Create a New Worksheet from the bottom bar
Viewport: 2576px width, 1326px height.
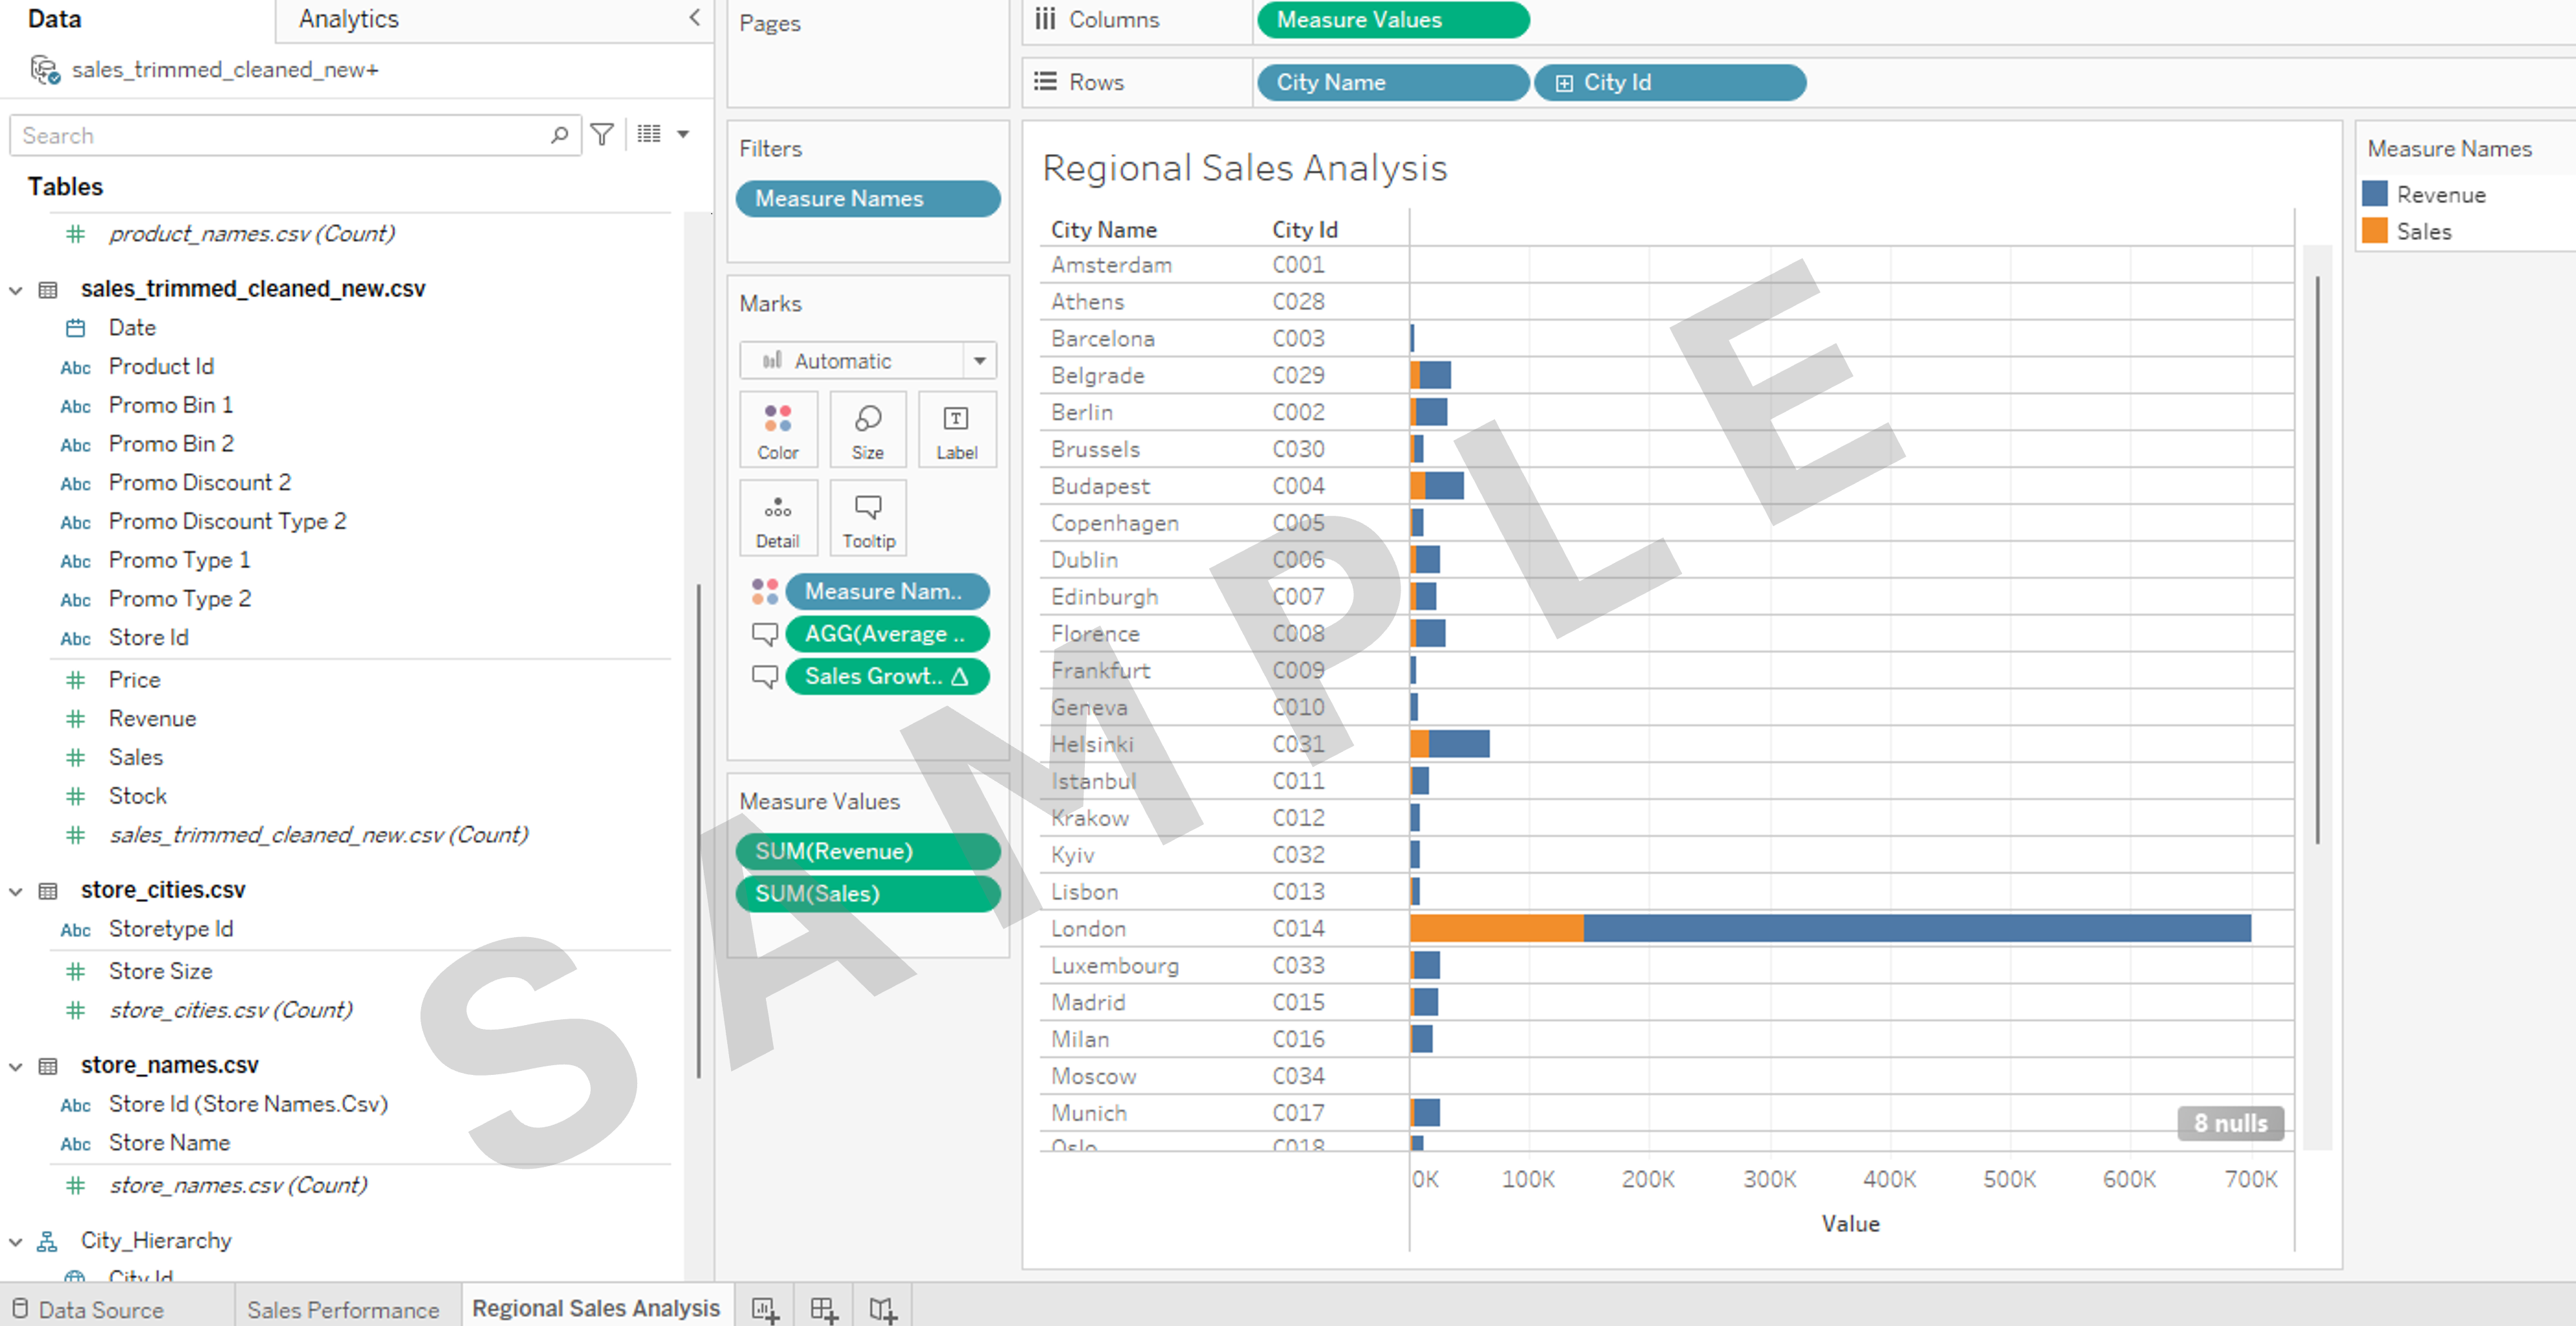(x=765, y=1307)
